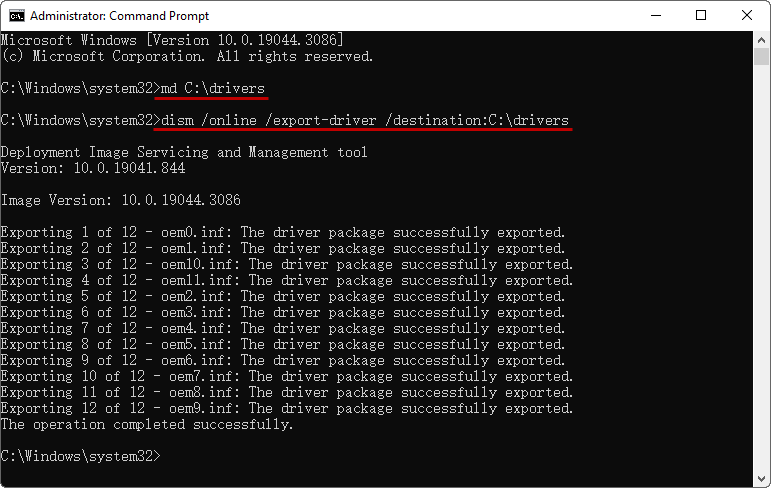The height and width of the screenshot is (488, 771).
Task: Click the Microsoft Windows version banner line
Action: [172, 40]
